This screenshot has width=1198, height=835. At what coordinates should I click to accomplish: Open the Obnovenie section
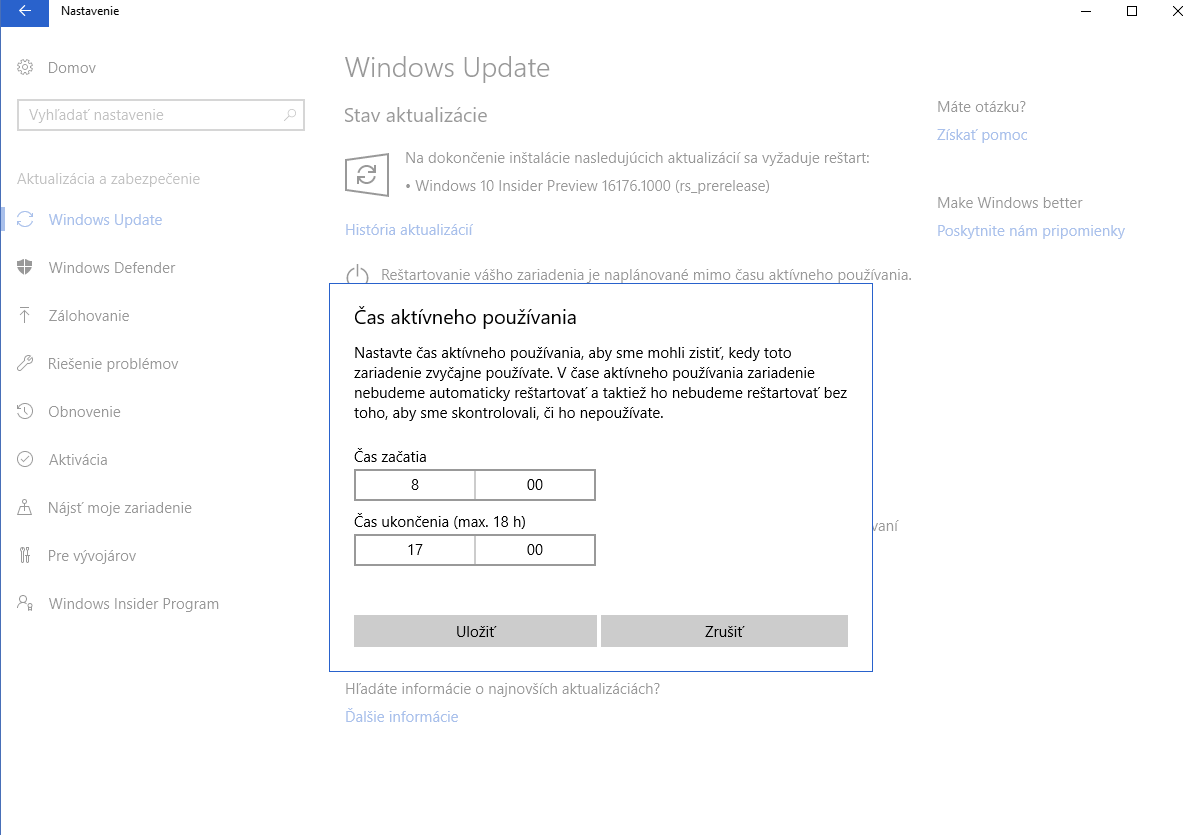tap(84, 412)
